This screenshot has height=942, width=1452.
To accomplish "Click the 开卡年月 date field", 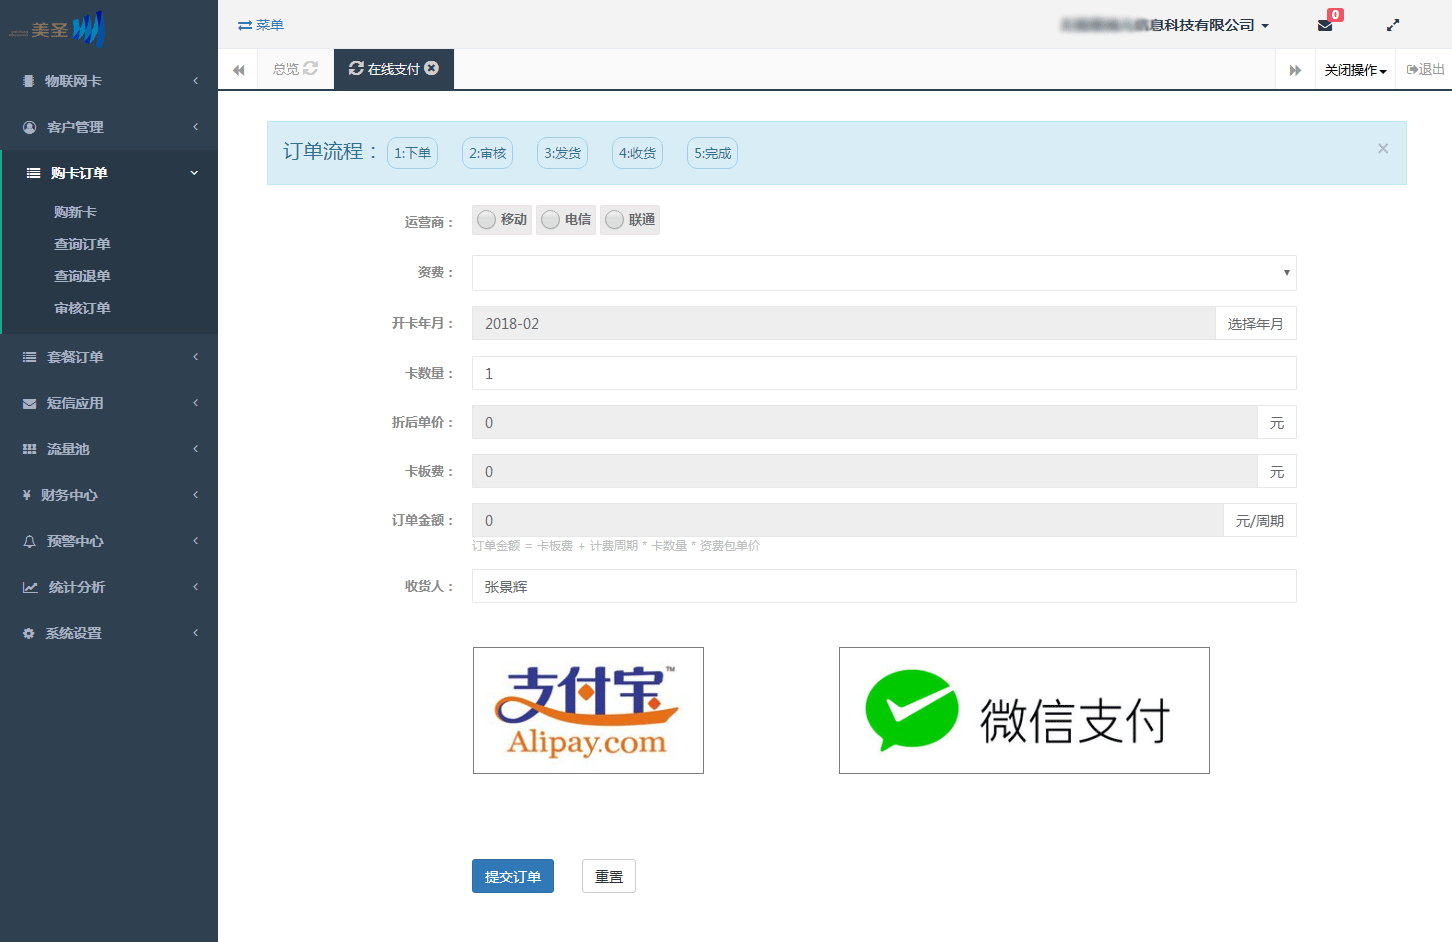I will coord(843,323).
